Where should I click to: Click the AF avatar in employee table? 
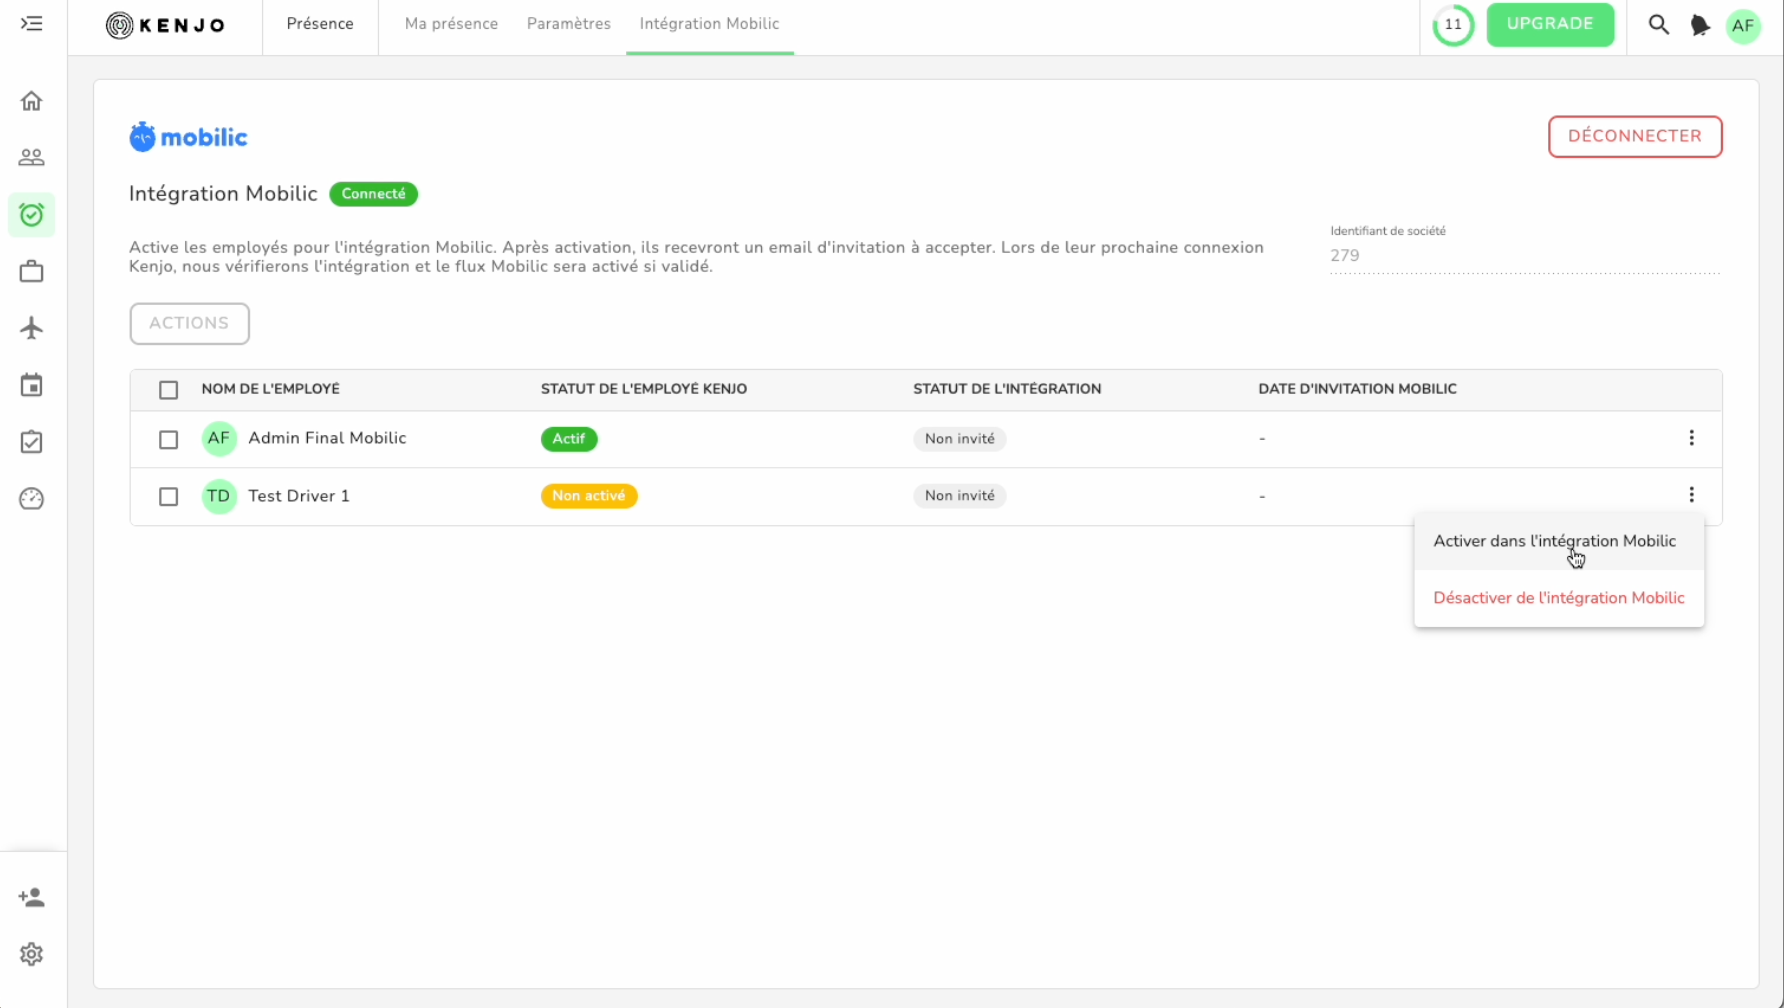(x=219, y=438)
